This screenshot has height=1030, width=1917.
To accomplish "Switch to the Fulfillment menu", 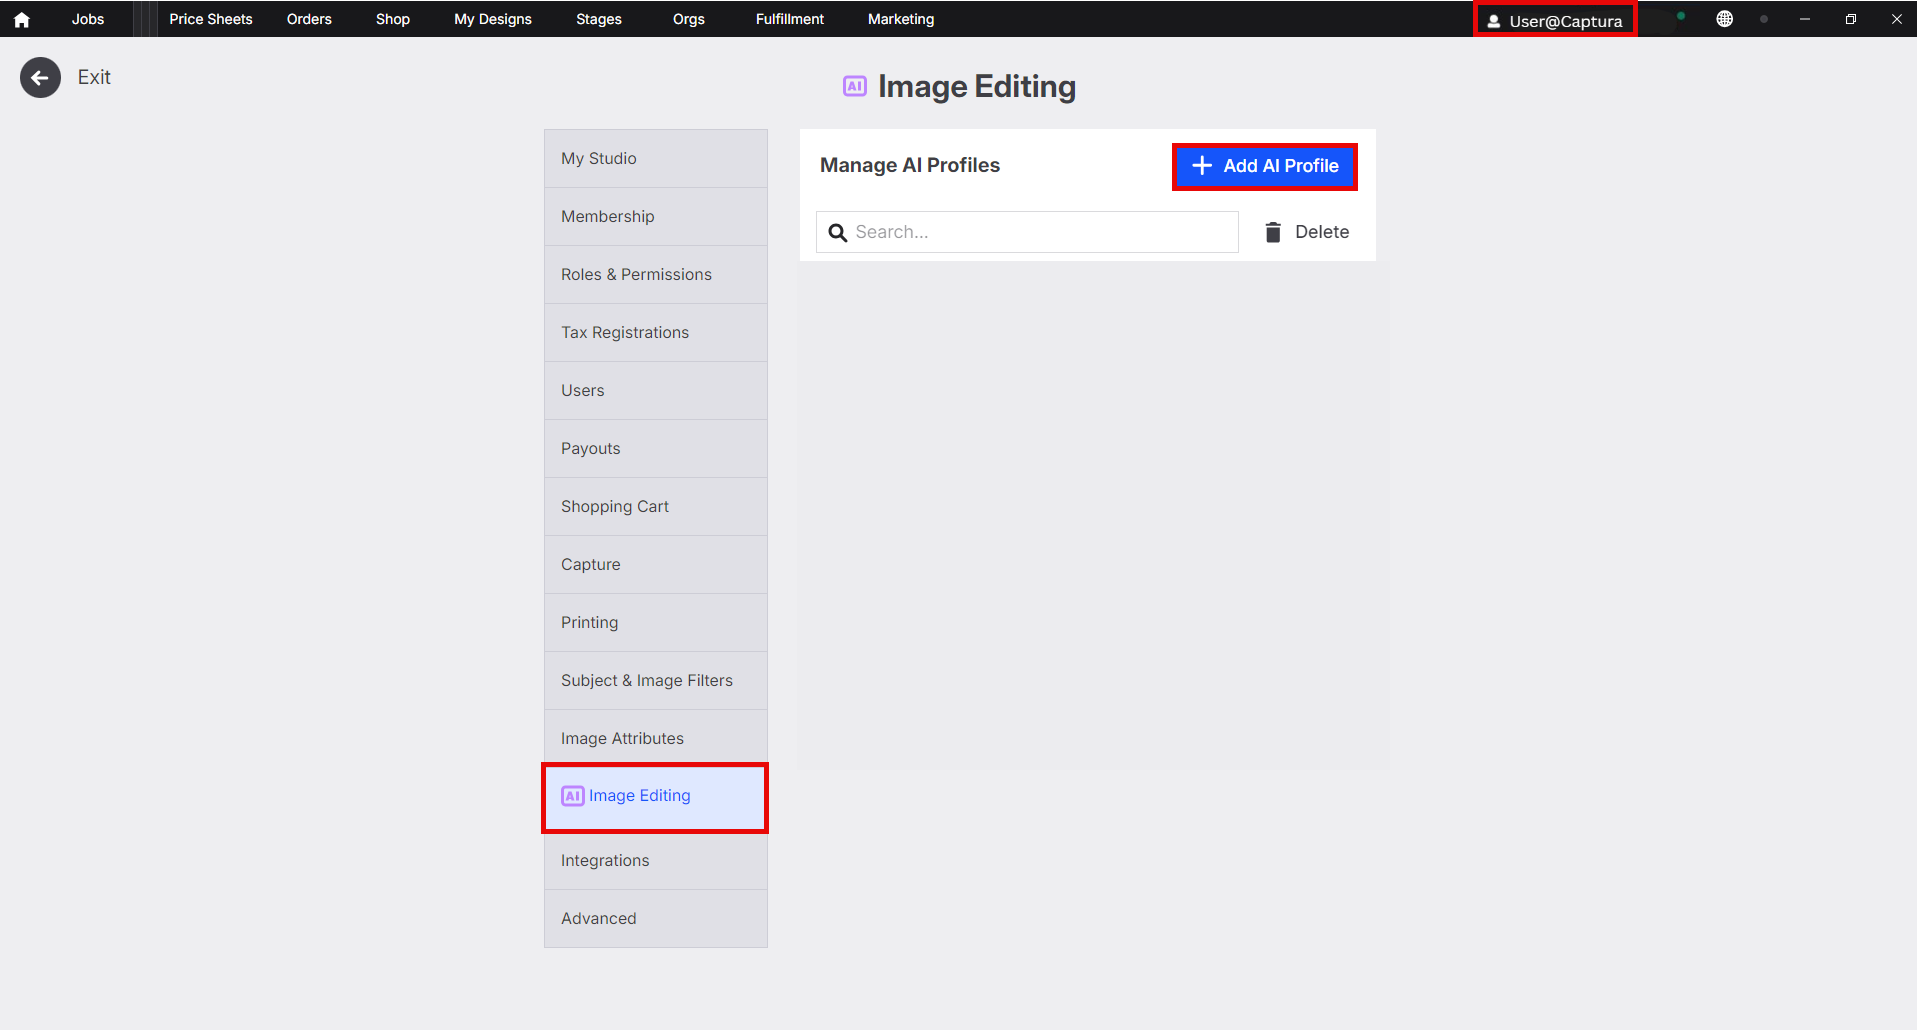I will 789,19.
